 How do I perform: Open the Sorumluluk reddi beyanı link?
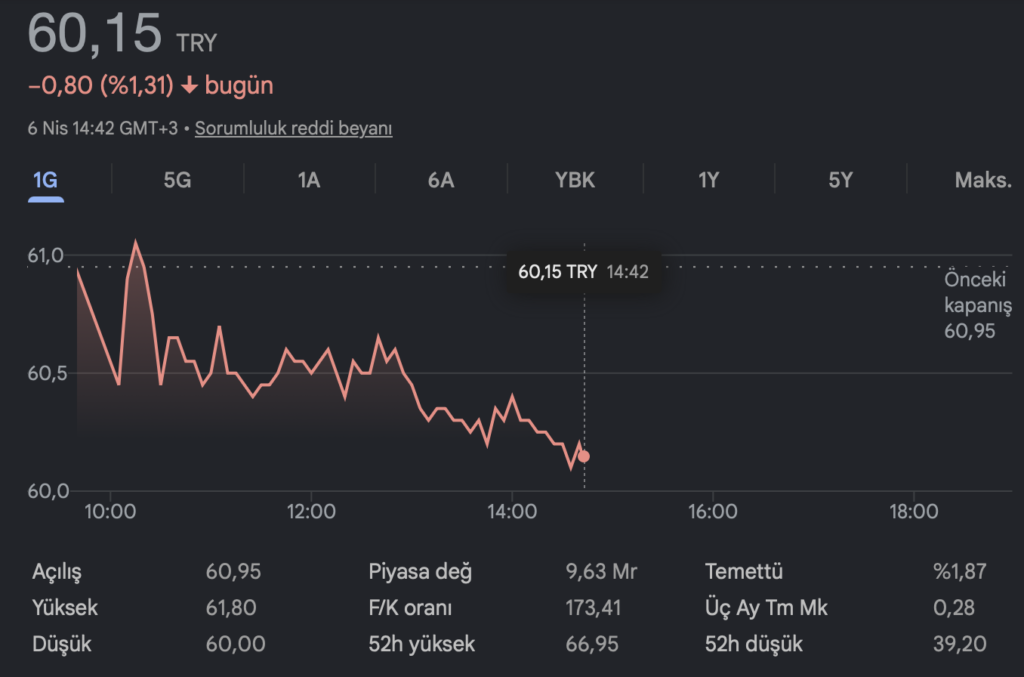[293, 128]
